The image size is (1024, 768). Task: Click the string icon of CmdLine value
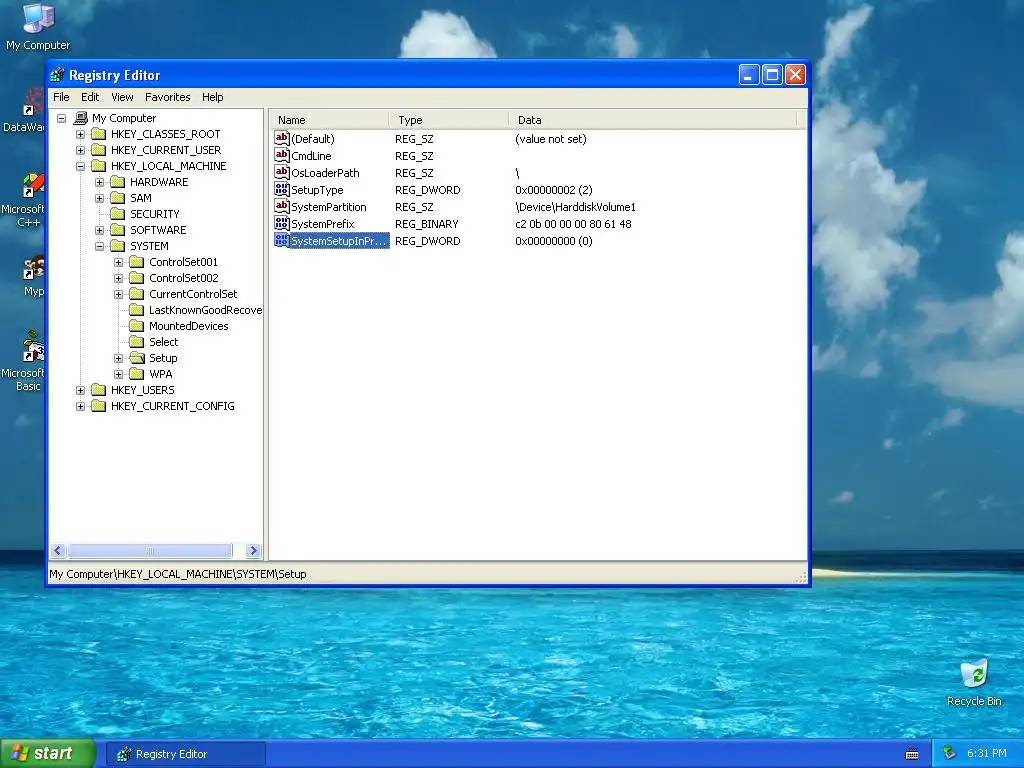[x=281, y=155]
